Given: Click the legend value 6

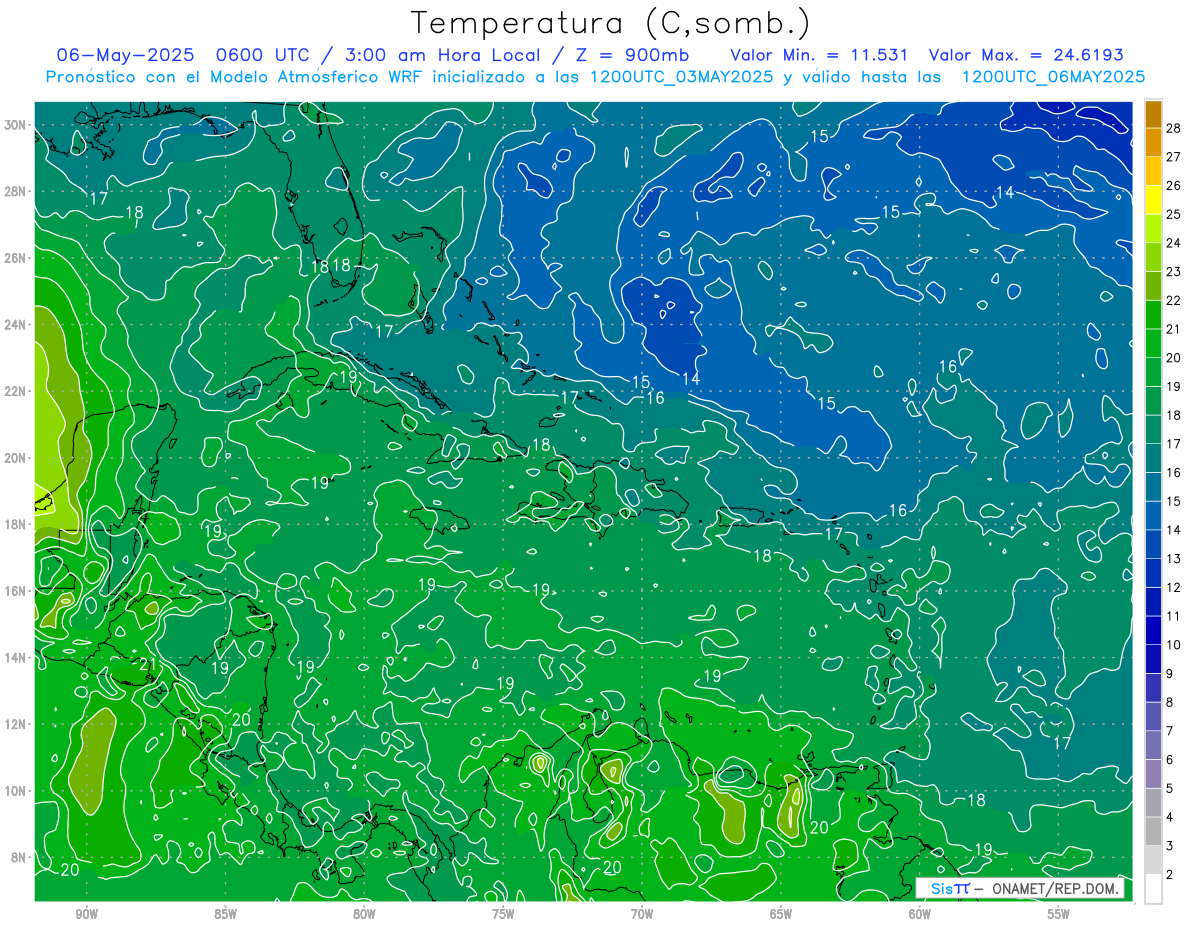Looking at the screenshot, I should point(1170,760).
